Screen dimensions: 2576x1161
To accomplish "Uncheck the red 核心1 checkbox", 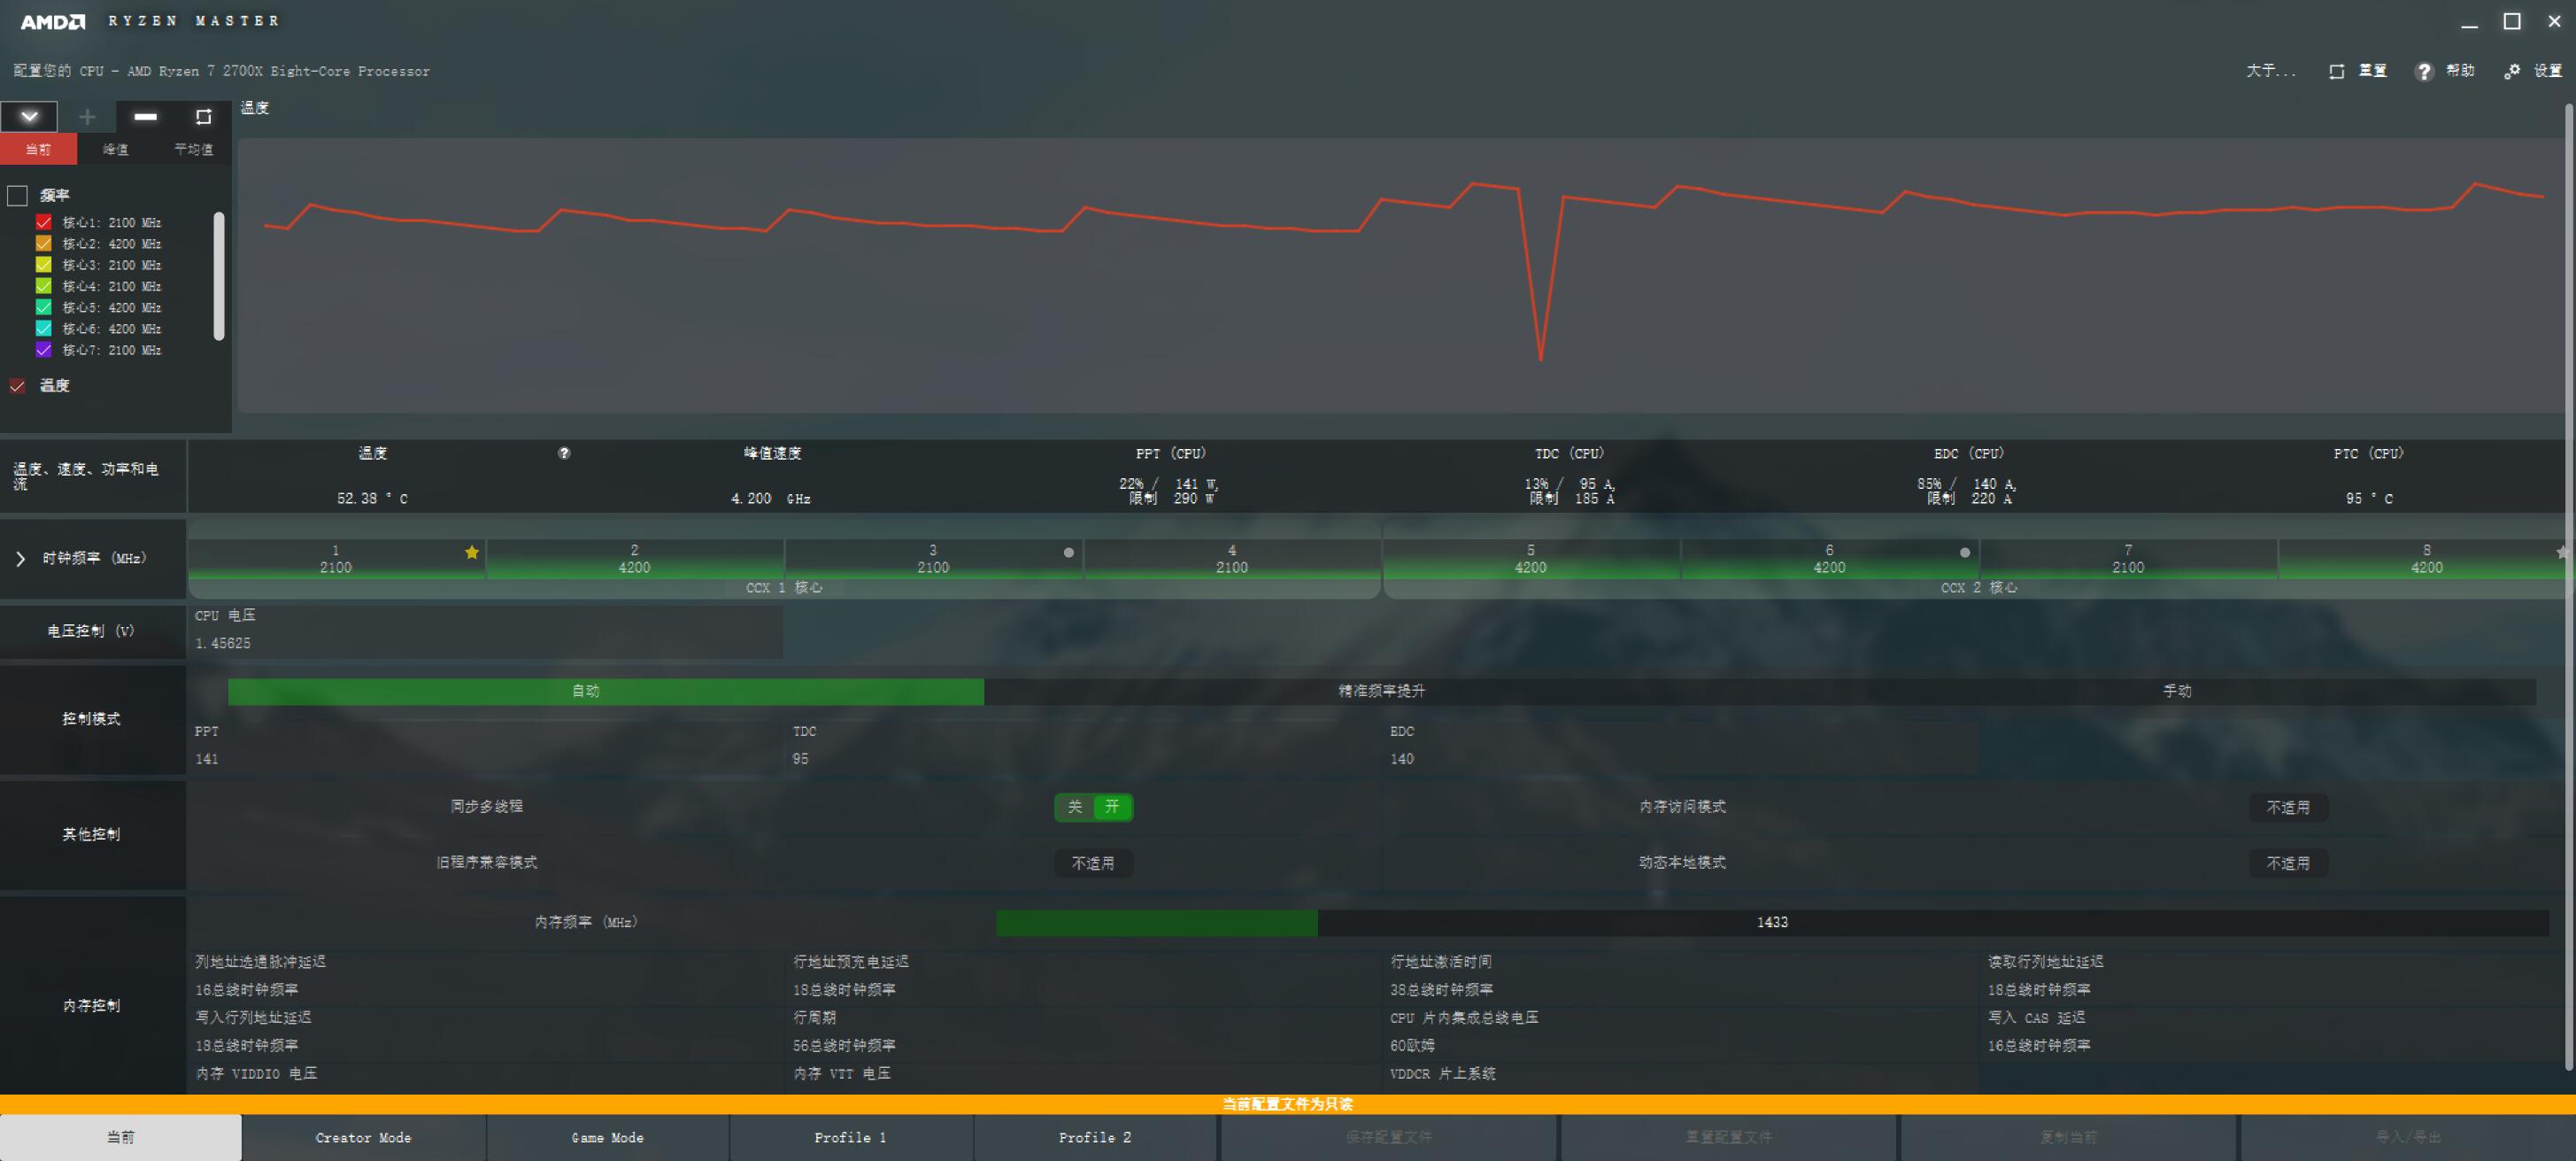I will coord(43,222).
